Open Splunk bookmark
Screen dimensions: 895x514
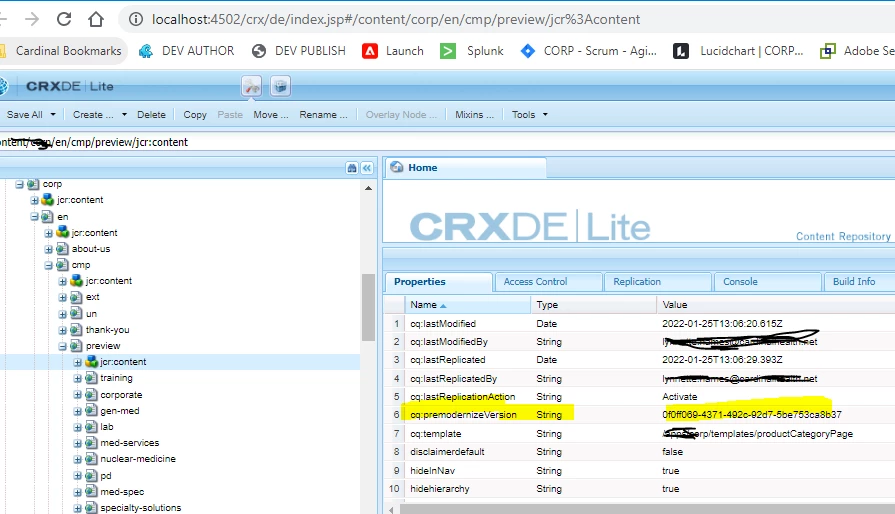(x=471, y=51)
